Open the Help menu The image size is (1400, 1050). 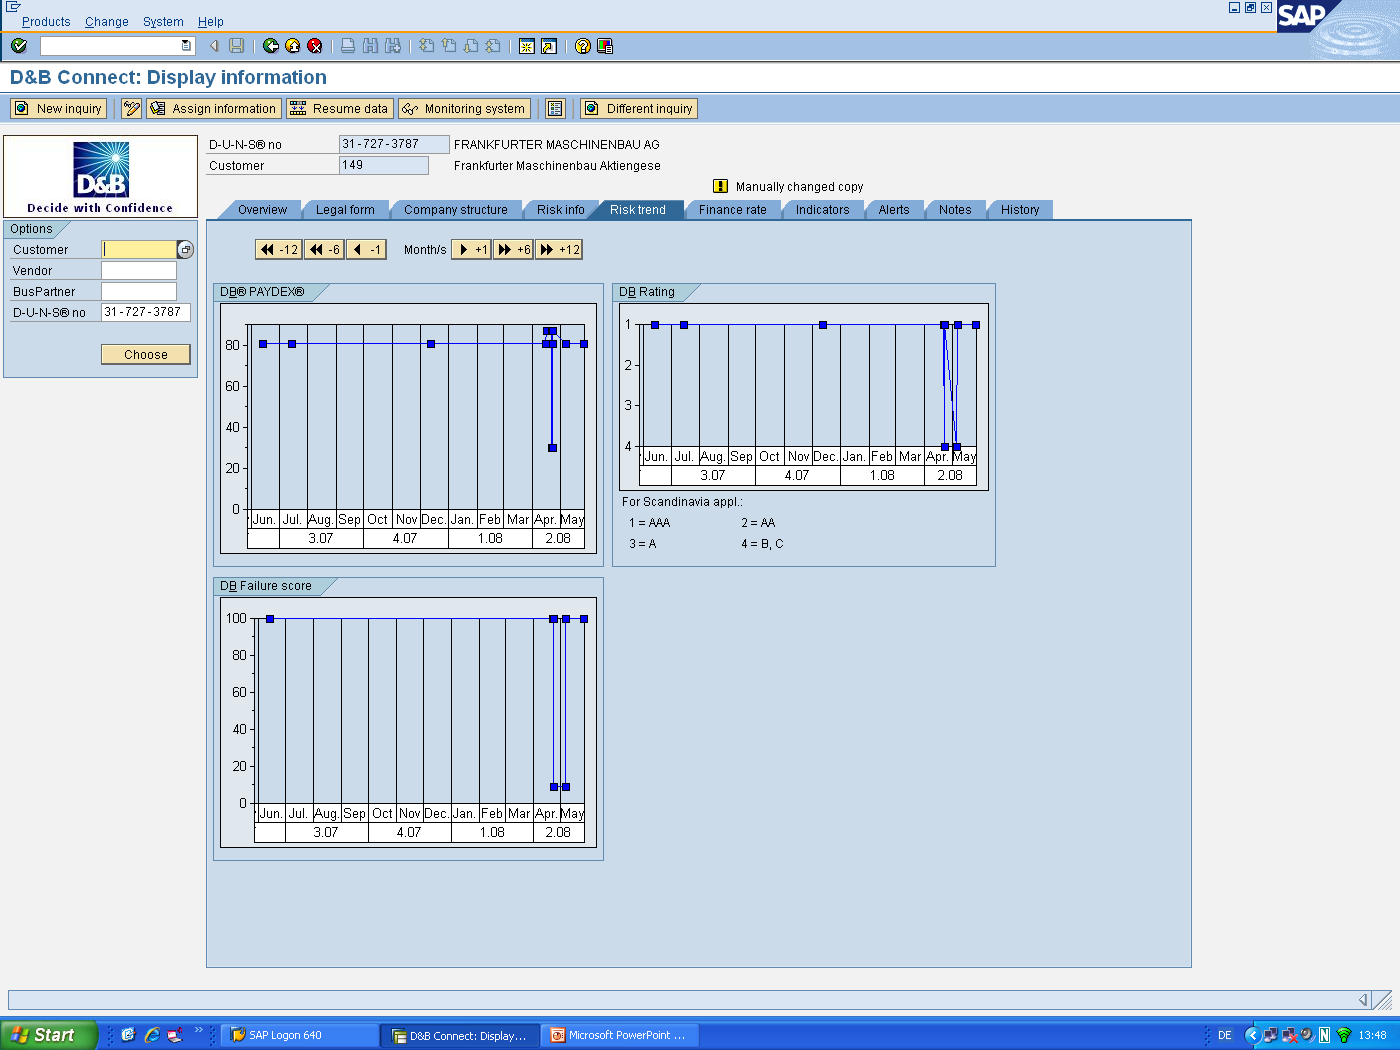pos(211,22)
